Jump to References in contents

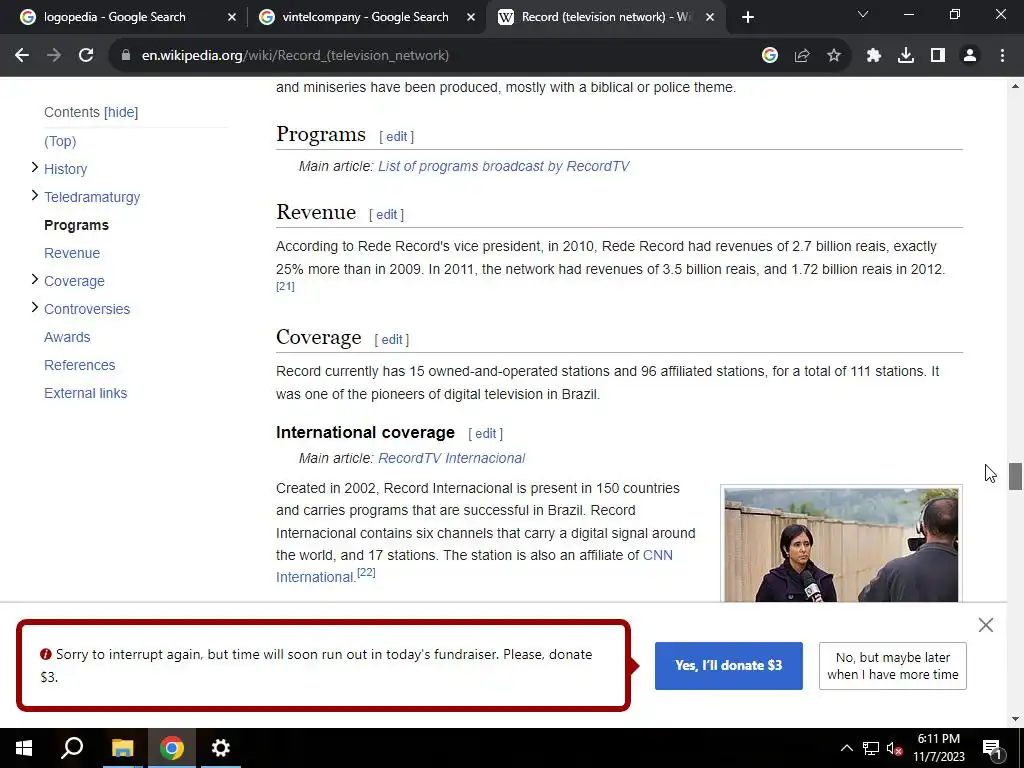point(80,366)
